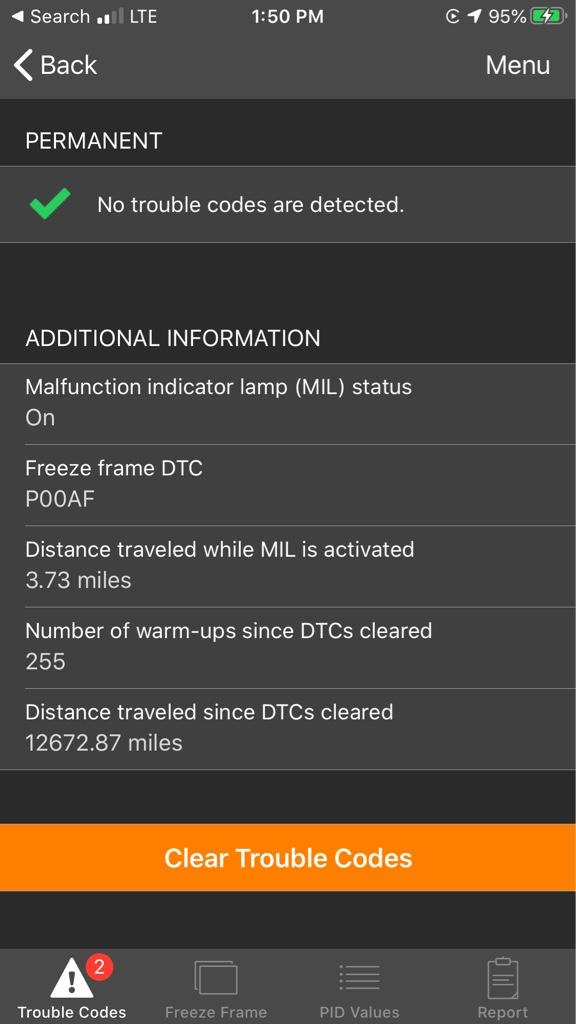Tap Number of warm-ups since DTCs cleared
The height and width of the screenshot is (1024, 576).
(x=288, y=647)
